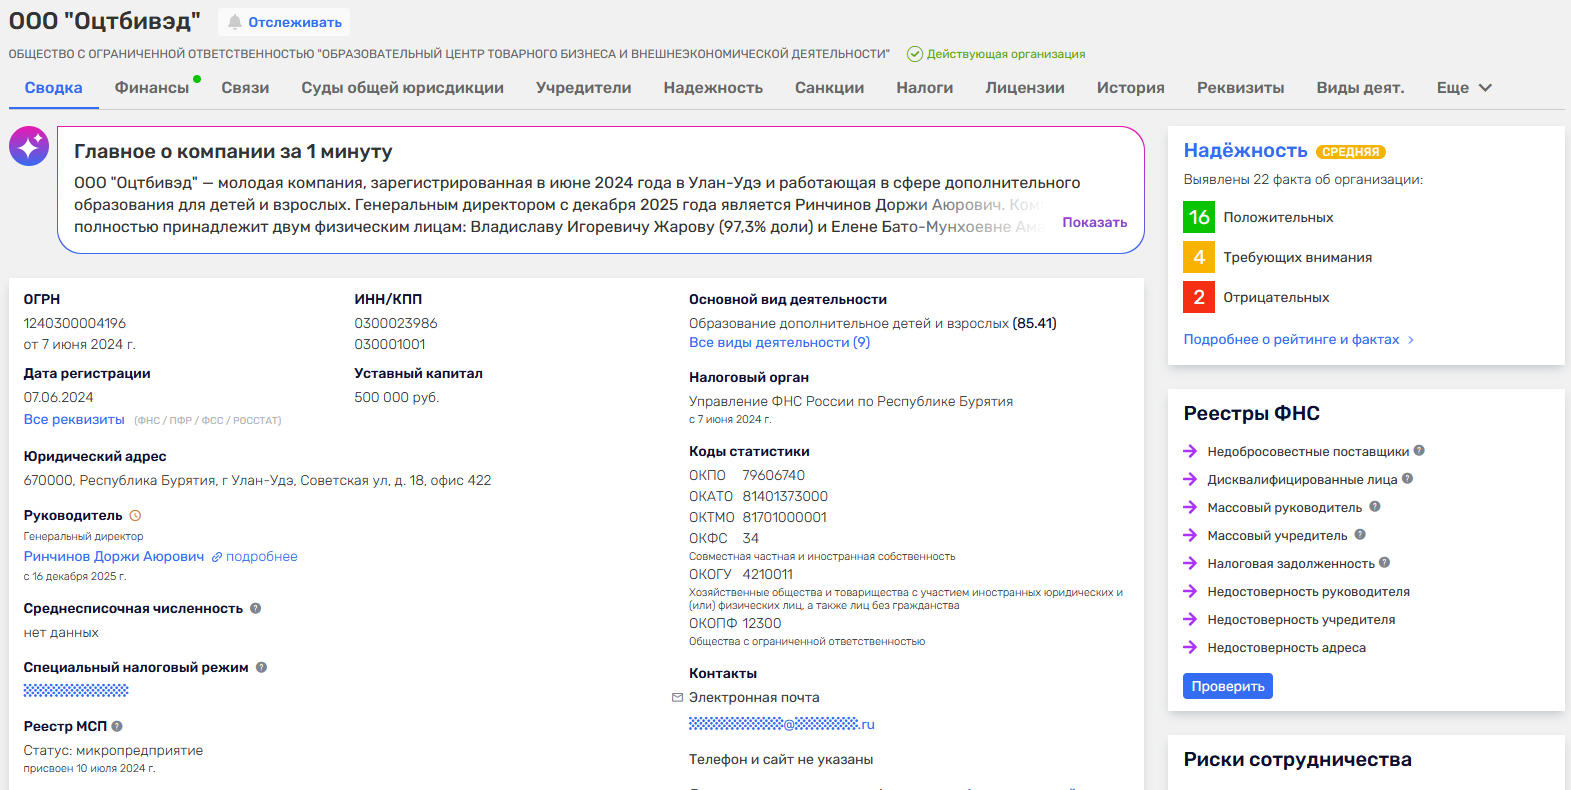This screenshot has width=1571, height=790.
Task: Open Ринчинов Доржи Аюрович profile link
Action: tap(114, 556)
